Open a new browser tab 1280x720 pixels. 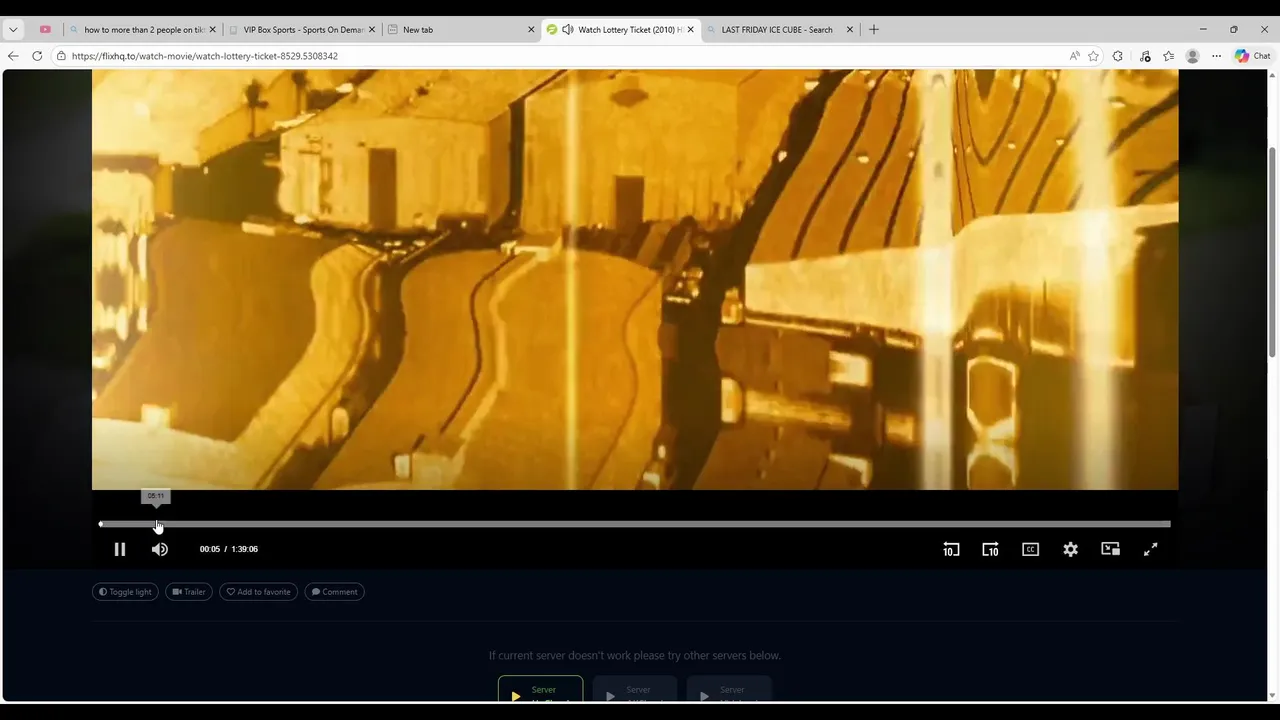point(874,30)
